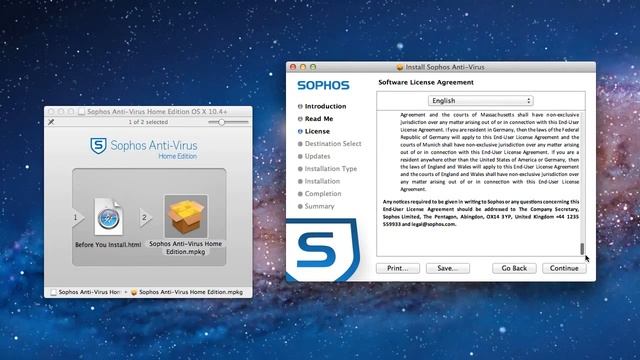Click the Sophos Anti-Virus Home volume path item
This screenshot has height=360, width=640.
pyautogui.click(x=86, y=292)
